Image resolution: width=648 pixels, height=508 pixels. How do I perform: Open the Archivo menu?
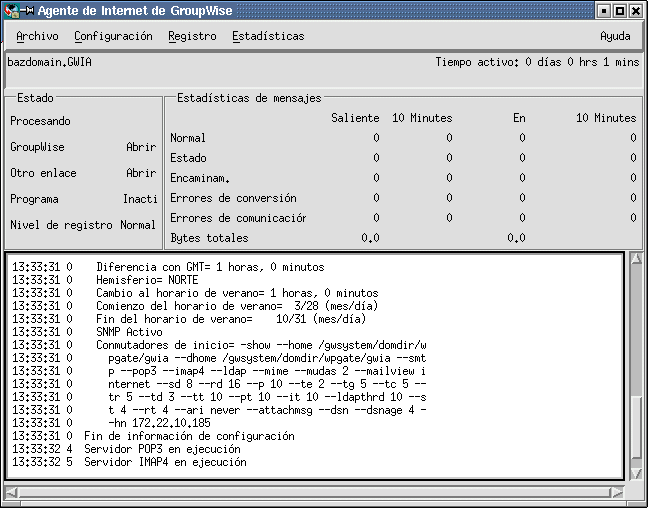37,36
